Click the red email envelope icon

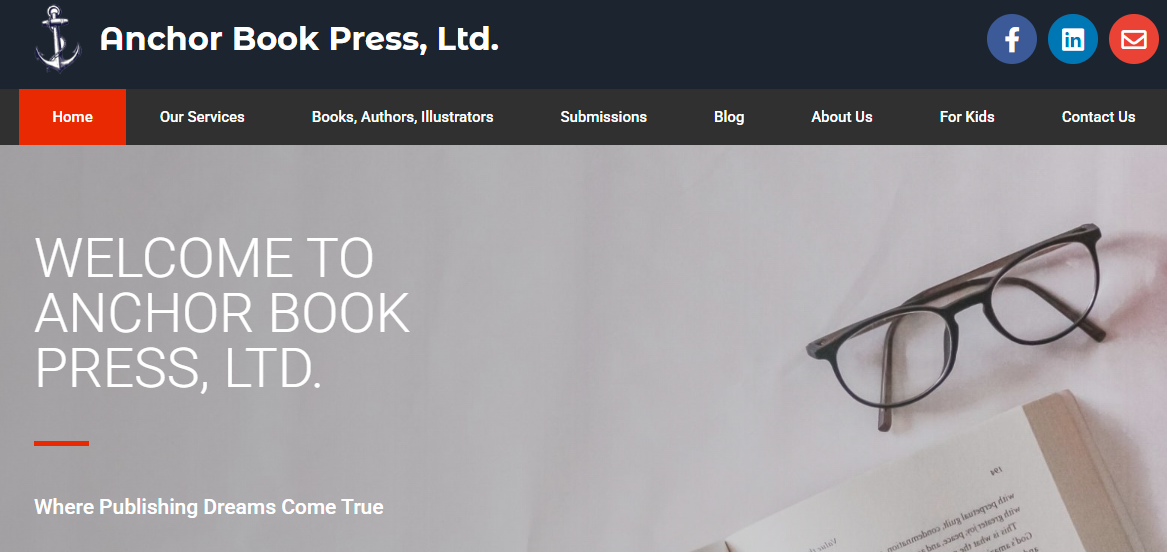(x=1134, y=39)
